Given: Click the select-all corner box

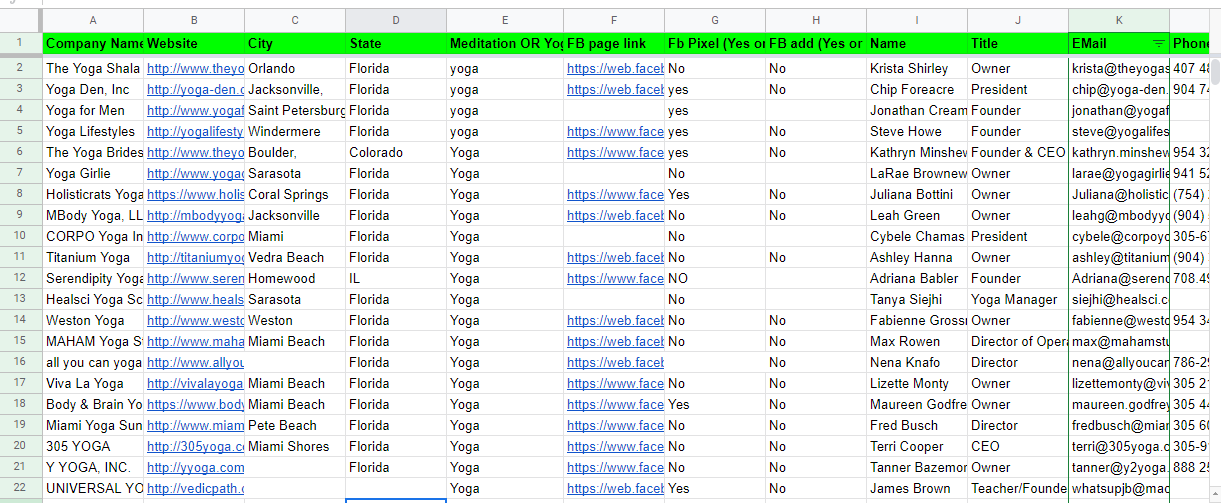Looking at the screenshot, I should 21,20.
